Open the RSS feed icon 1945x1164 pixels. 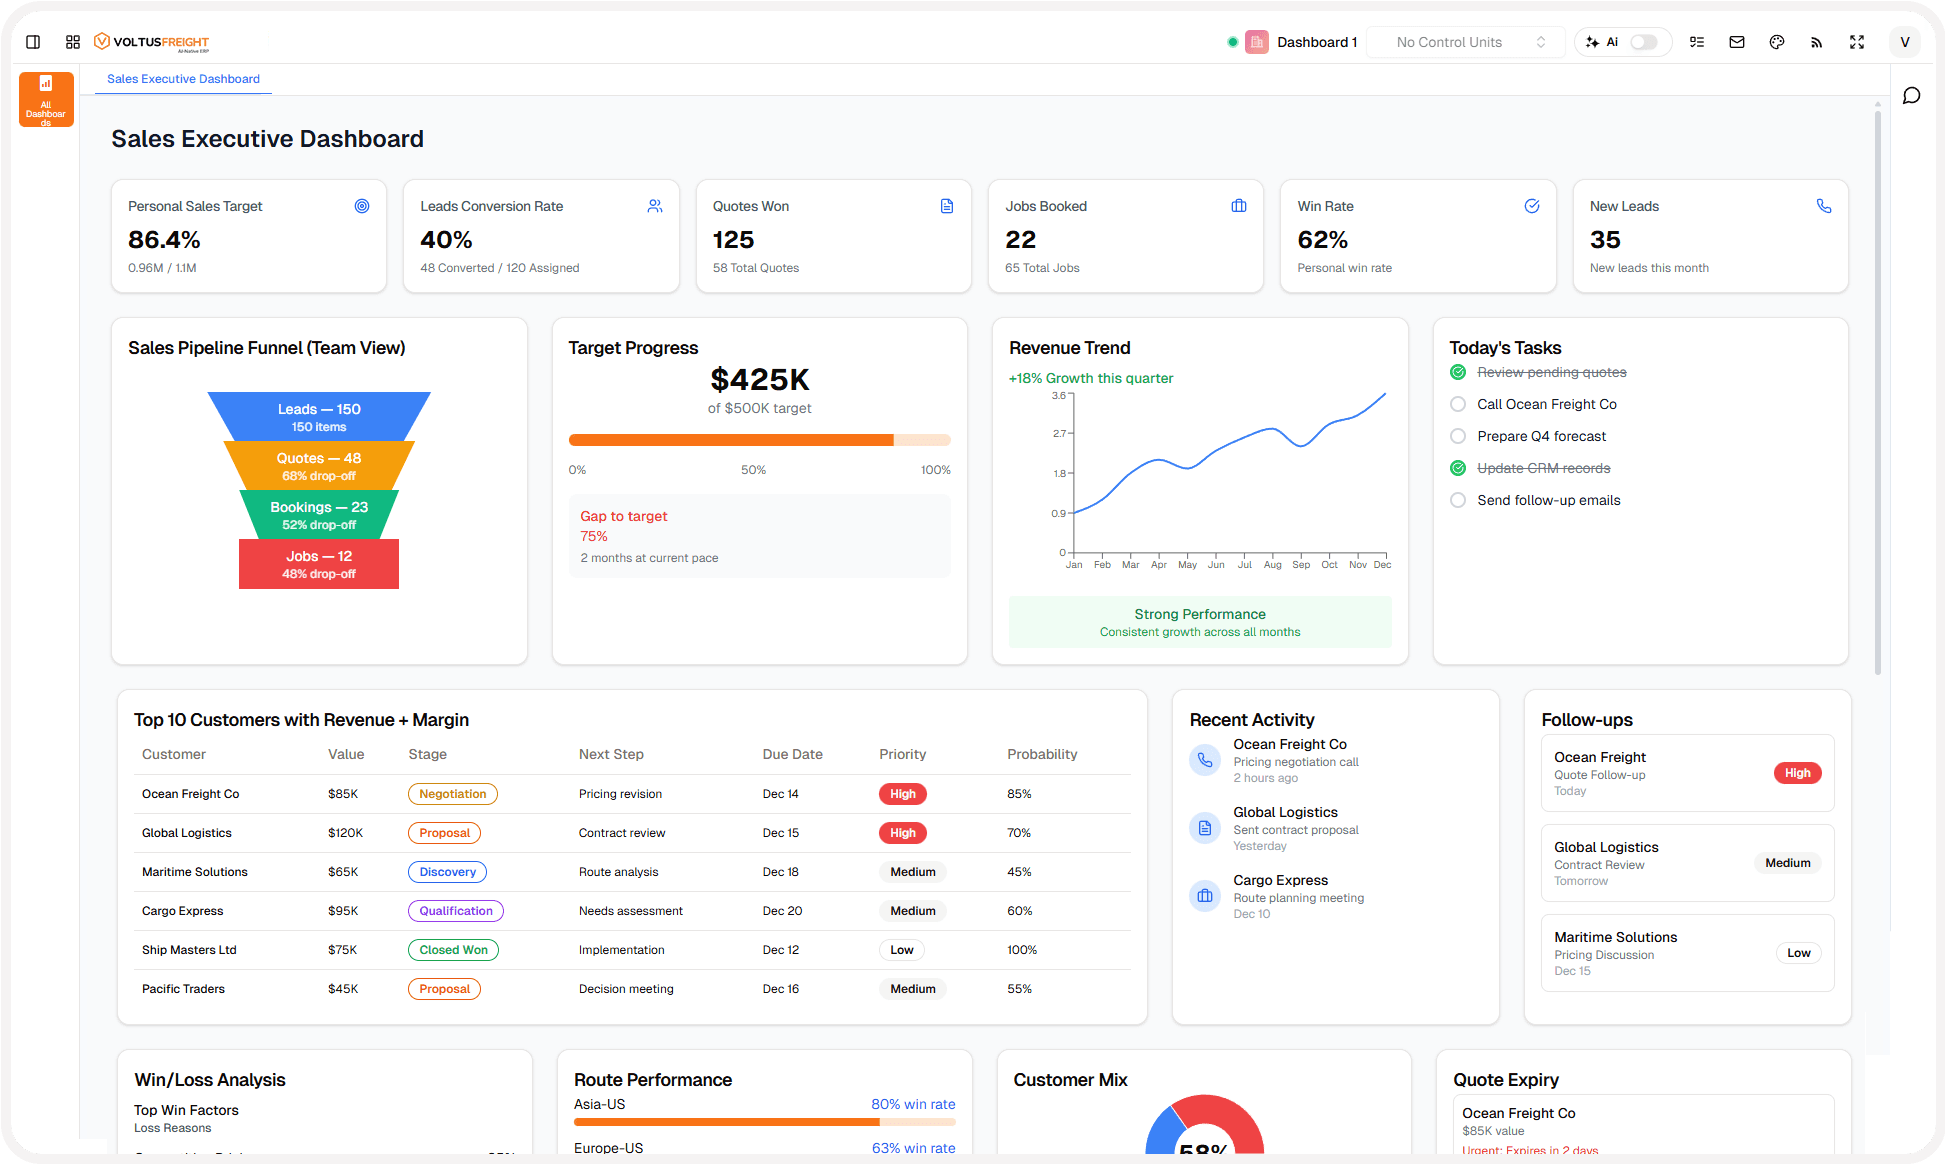(1817, 42)
